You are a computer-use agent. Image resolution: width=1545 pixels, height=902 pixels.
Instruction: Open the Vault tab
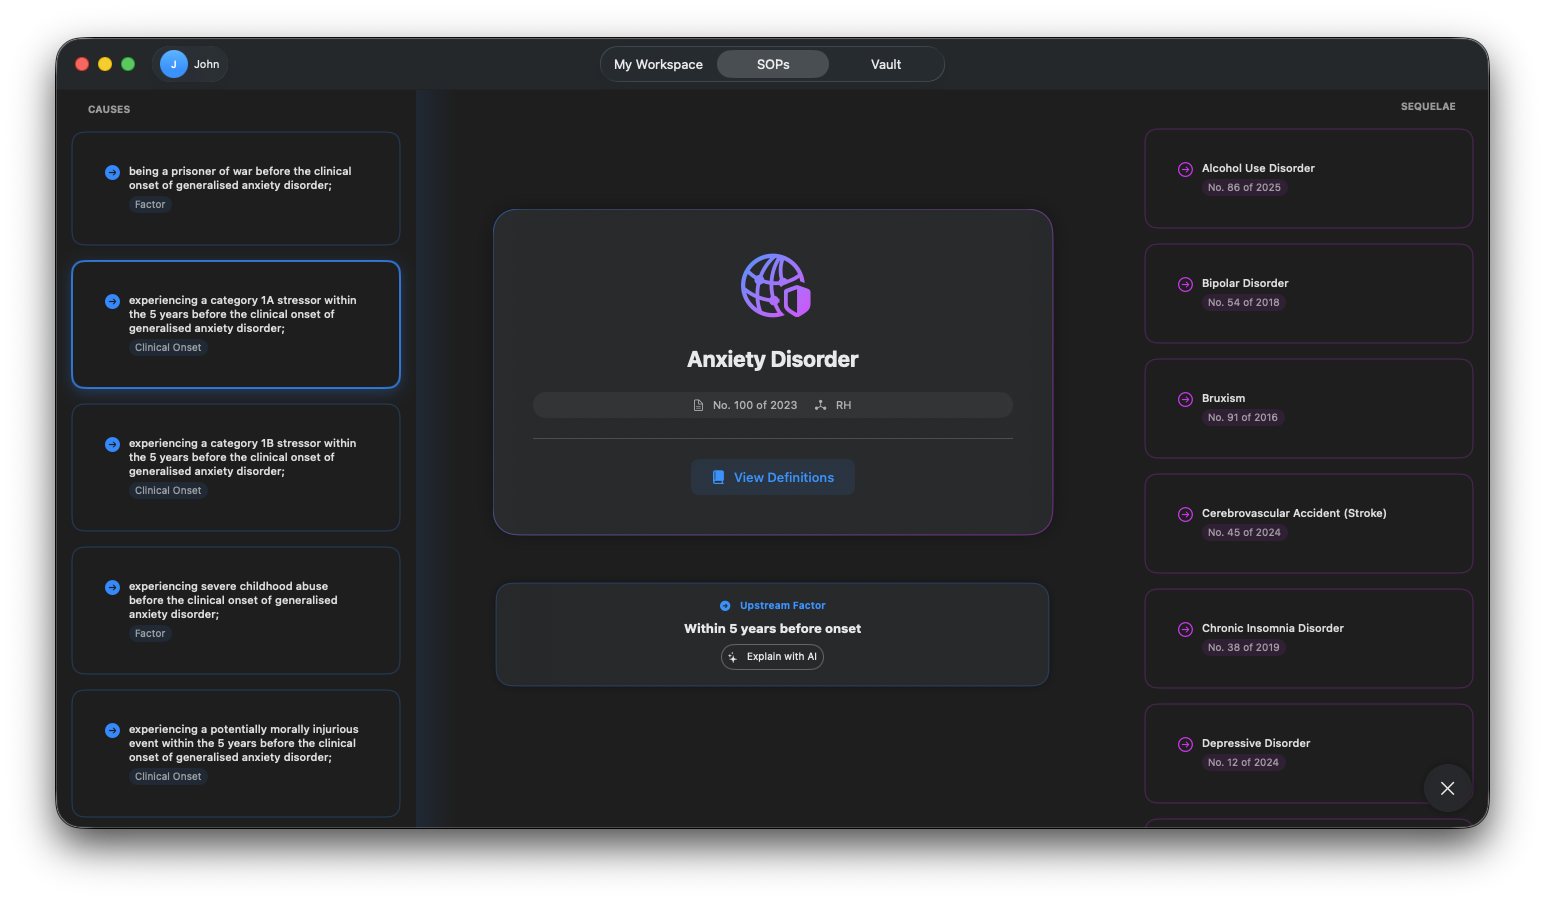point(885,64)
